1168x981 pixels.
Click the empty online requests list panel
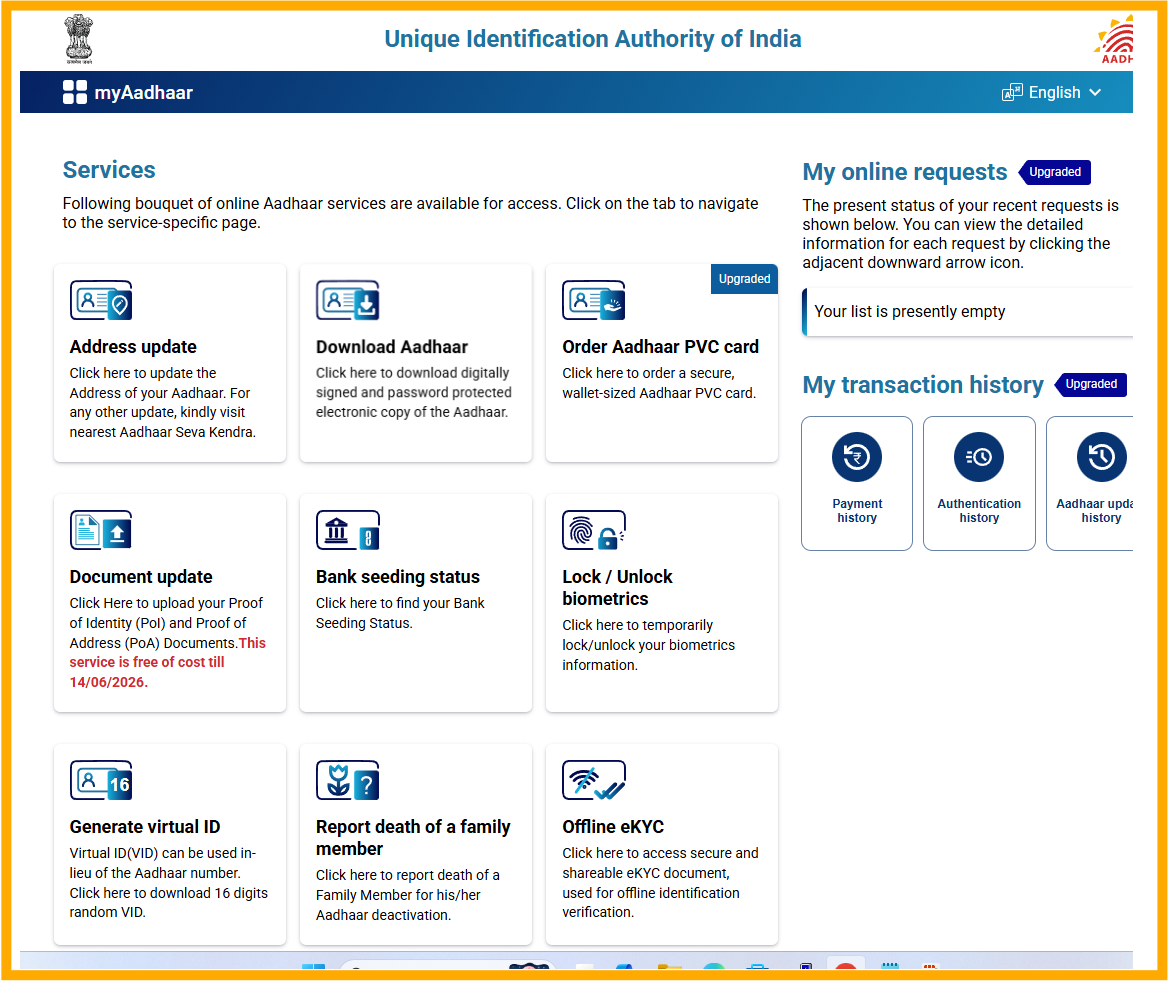967,312
